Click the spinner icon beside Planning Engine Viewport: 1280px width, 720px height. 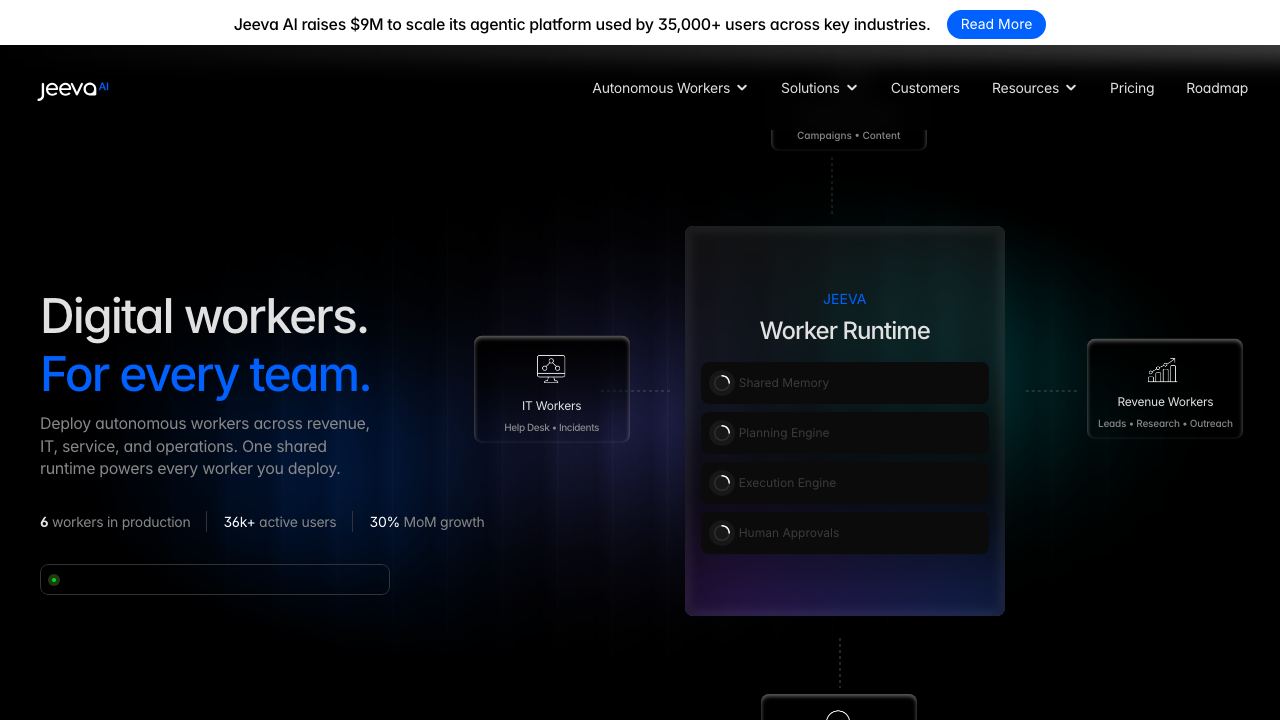[722, 433]
